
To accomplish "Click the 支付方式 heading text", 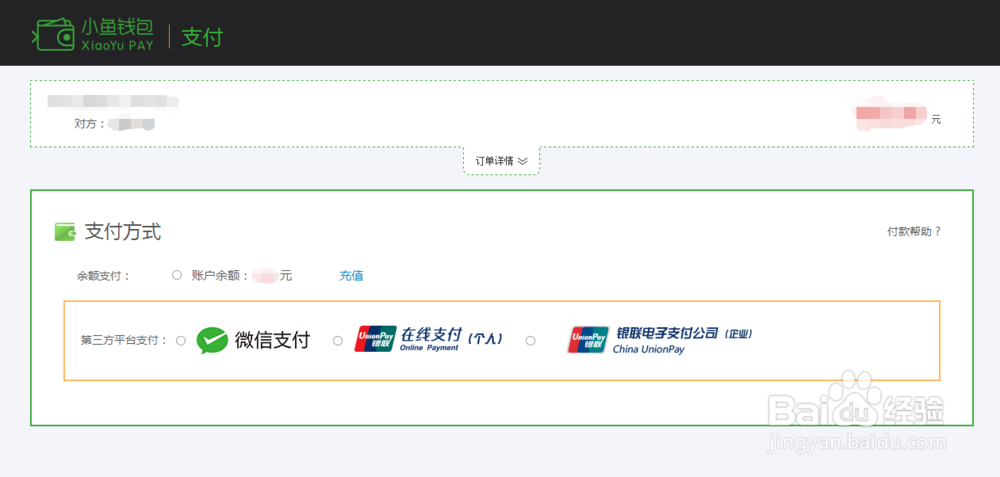I will point(123,232).
